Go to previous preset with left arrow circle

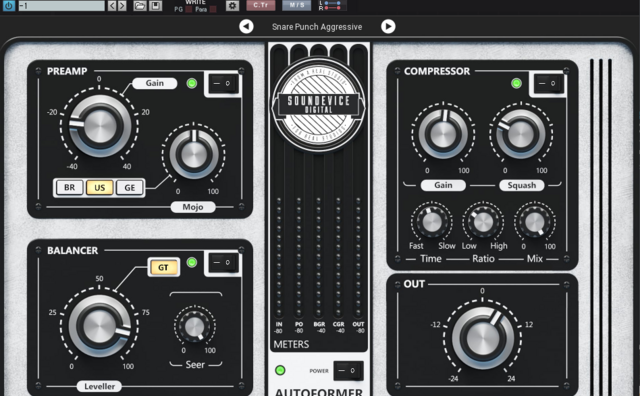point(246,27)
